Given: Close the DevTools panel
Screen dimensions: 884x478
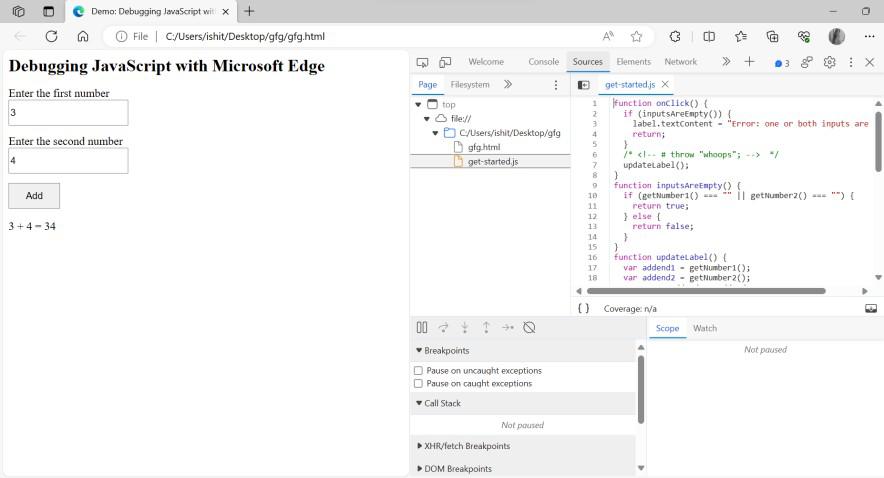Looking at the screenshot, I should [869, 62].
